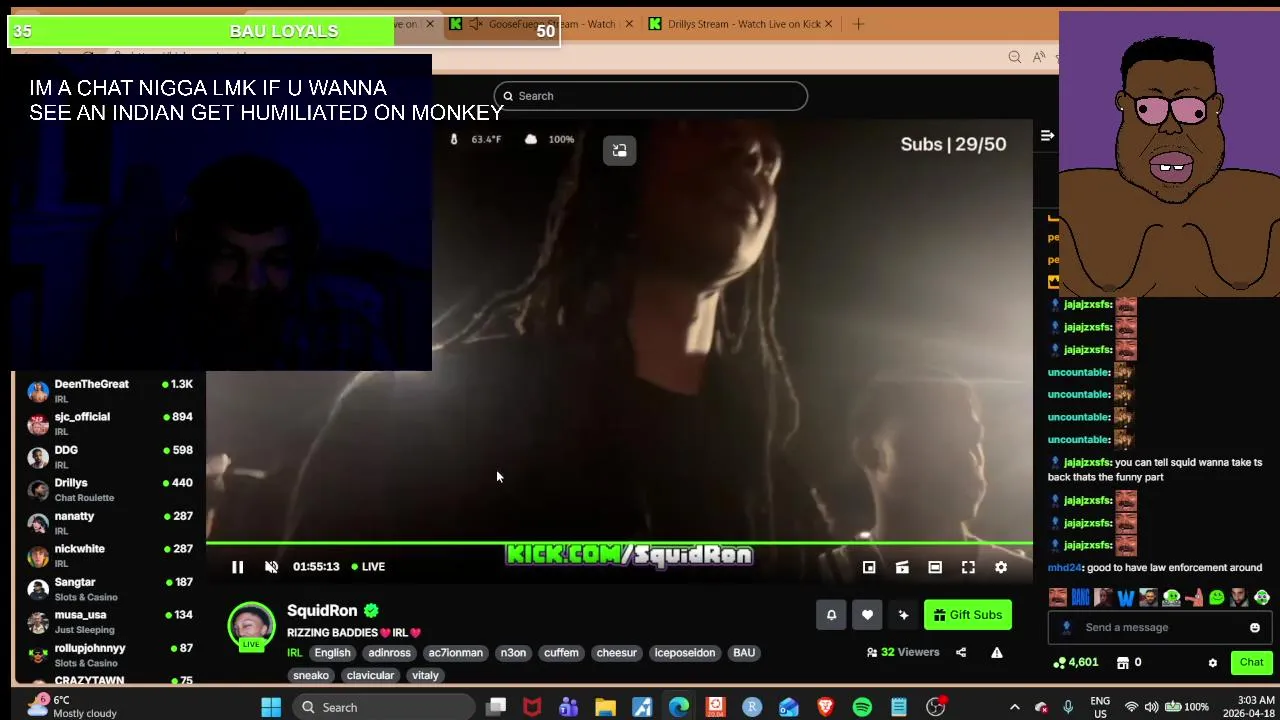Open mini player picture-in-picture
Viewport: 1280px width, 720px height.
(x=869, y=567)
